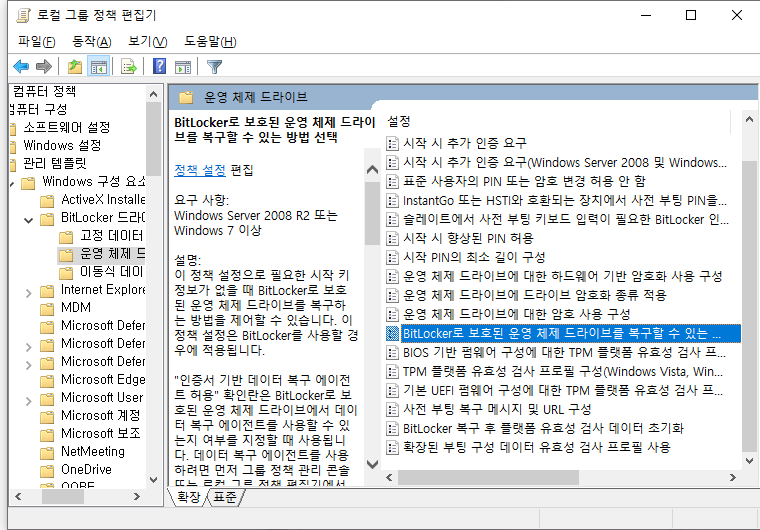Toggle the show/hide action pane icon
This screenshot has height=530, width=760.
pos(183,66)
